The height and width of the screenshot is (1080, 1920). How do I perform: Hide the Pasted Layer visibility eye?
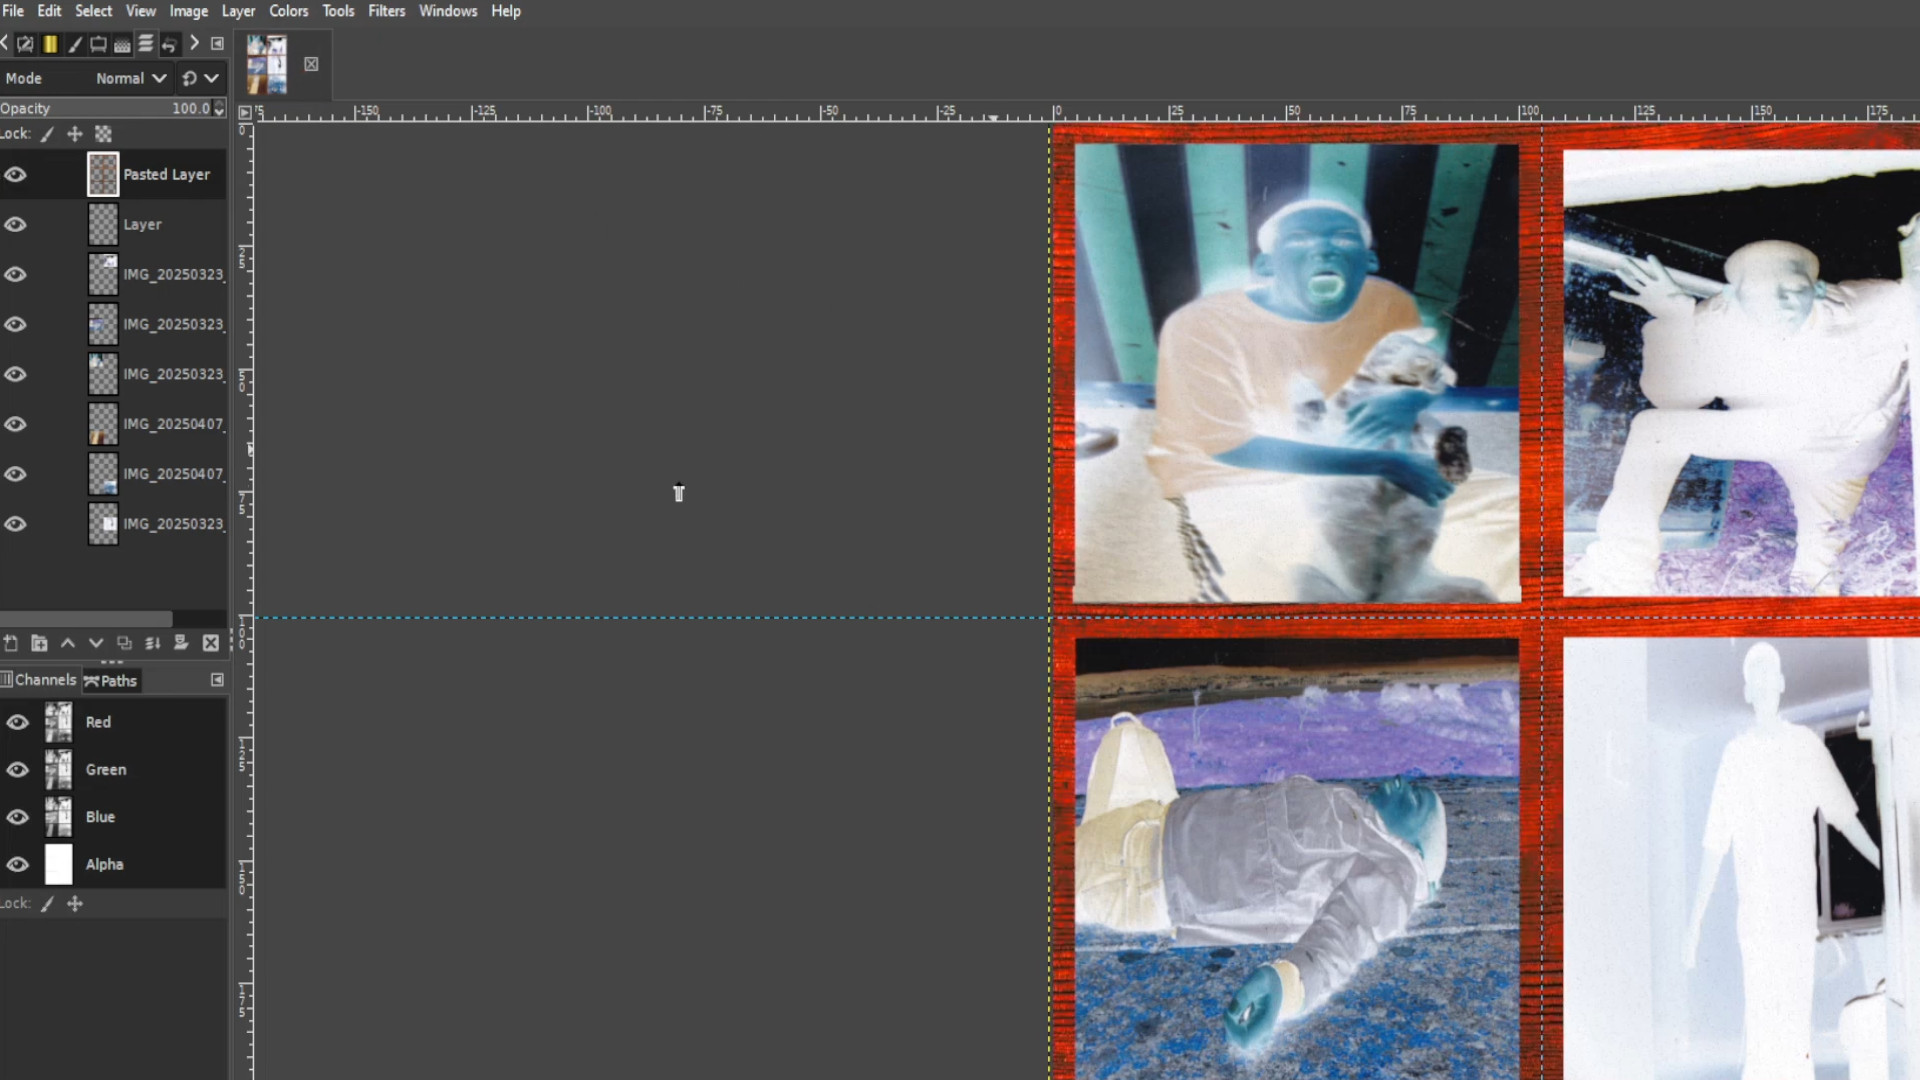(x=15, y=174)
